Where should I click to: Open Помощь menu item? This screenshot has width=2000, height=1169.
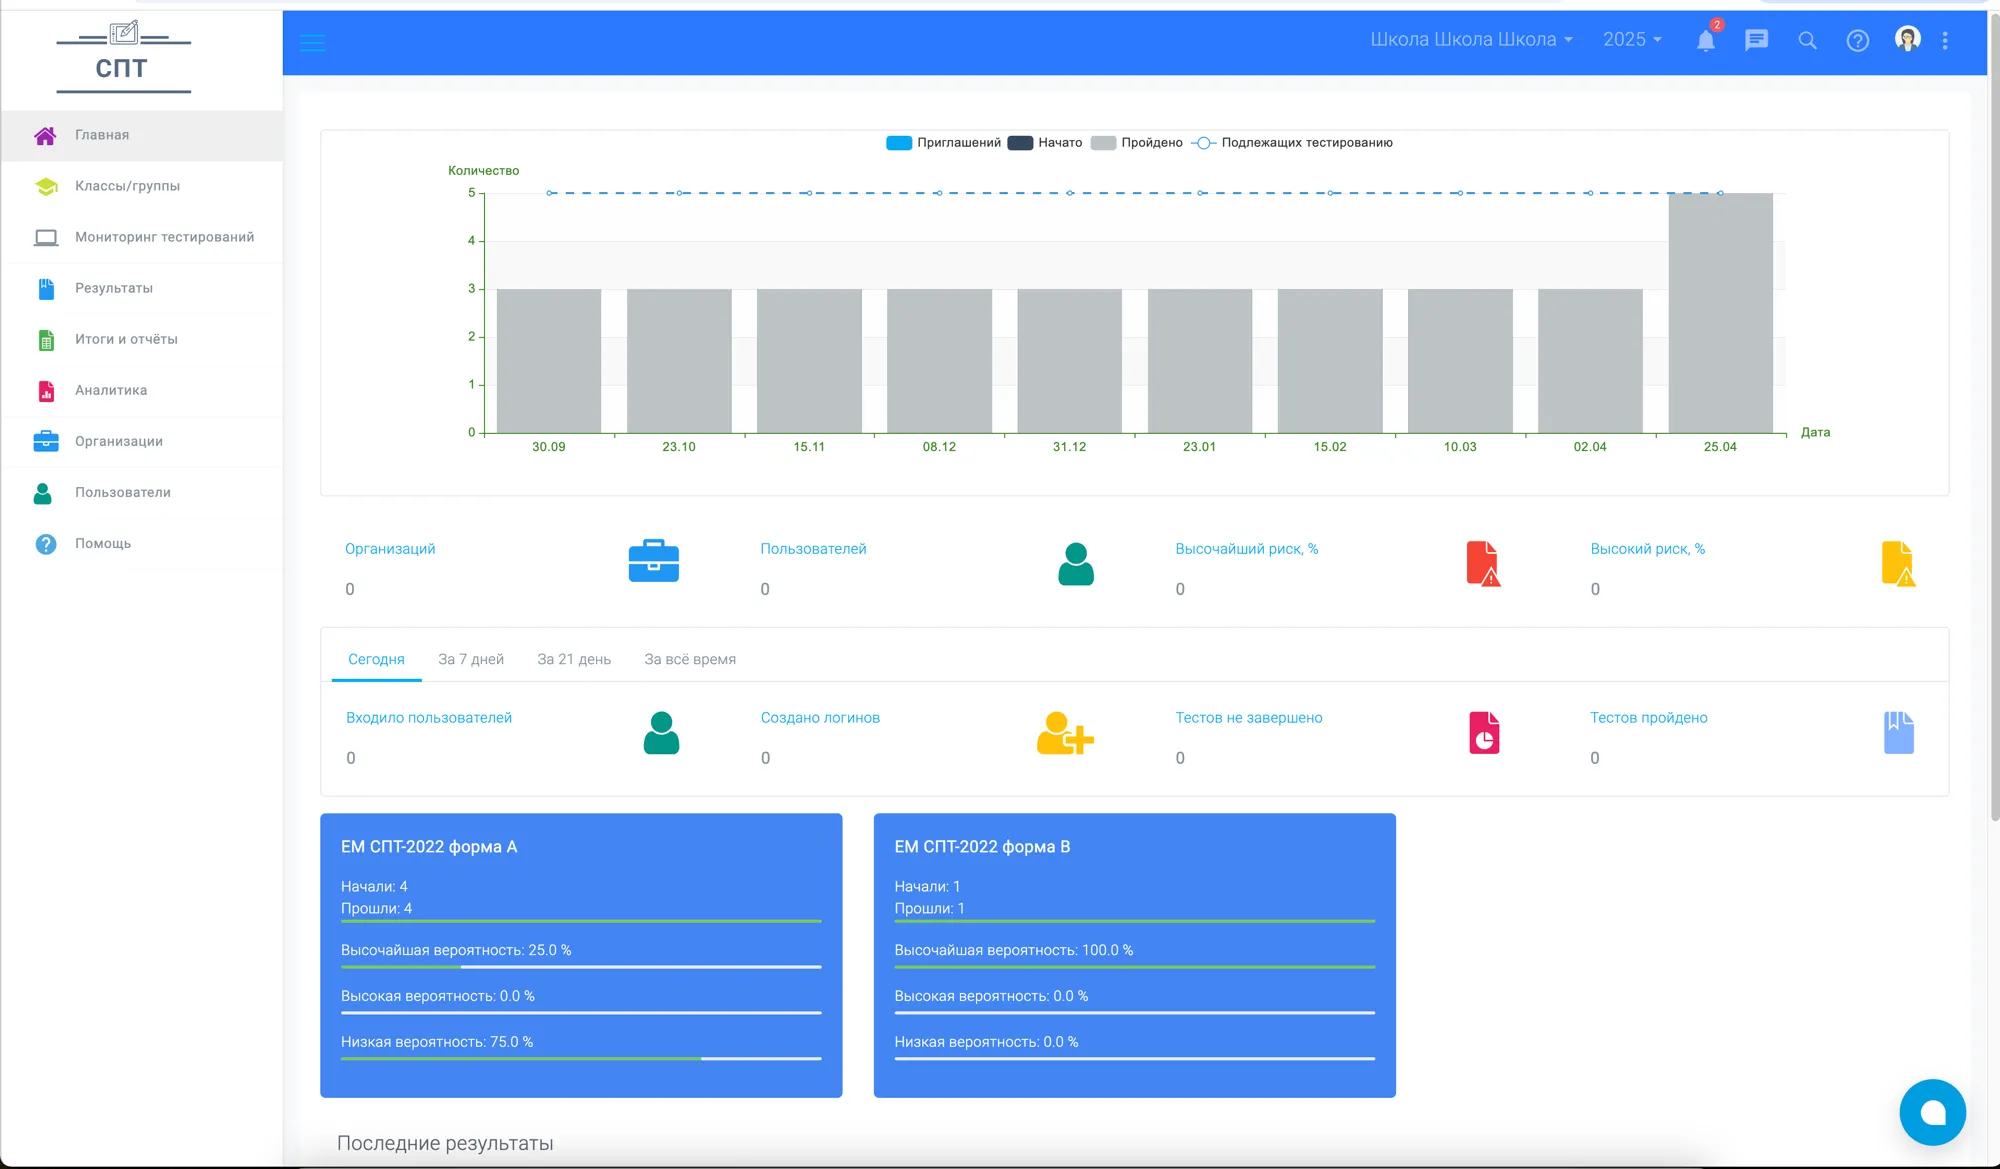pyautogui.click(x=142, y=544)
